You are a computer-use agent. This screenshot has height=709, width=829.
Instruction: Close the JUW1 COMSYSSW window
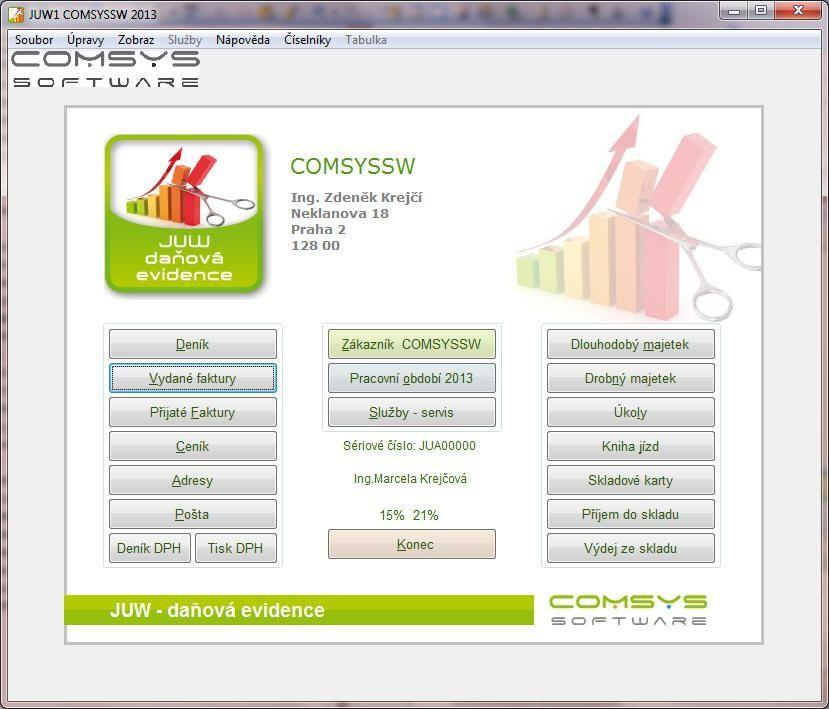(x=798, y=11)
